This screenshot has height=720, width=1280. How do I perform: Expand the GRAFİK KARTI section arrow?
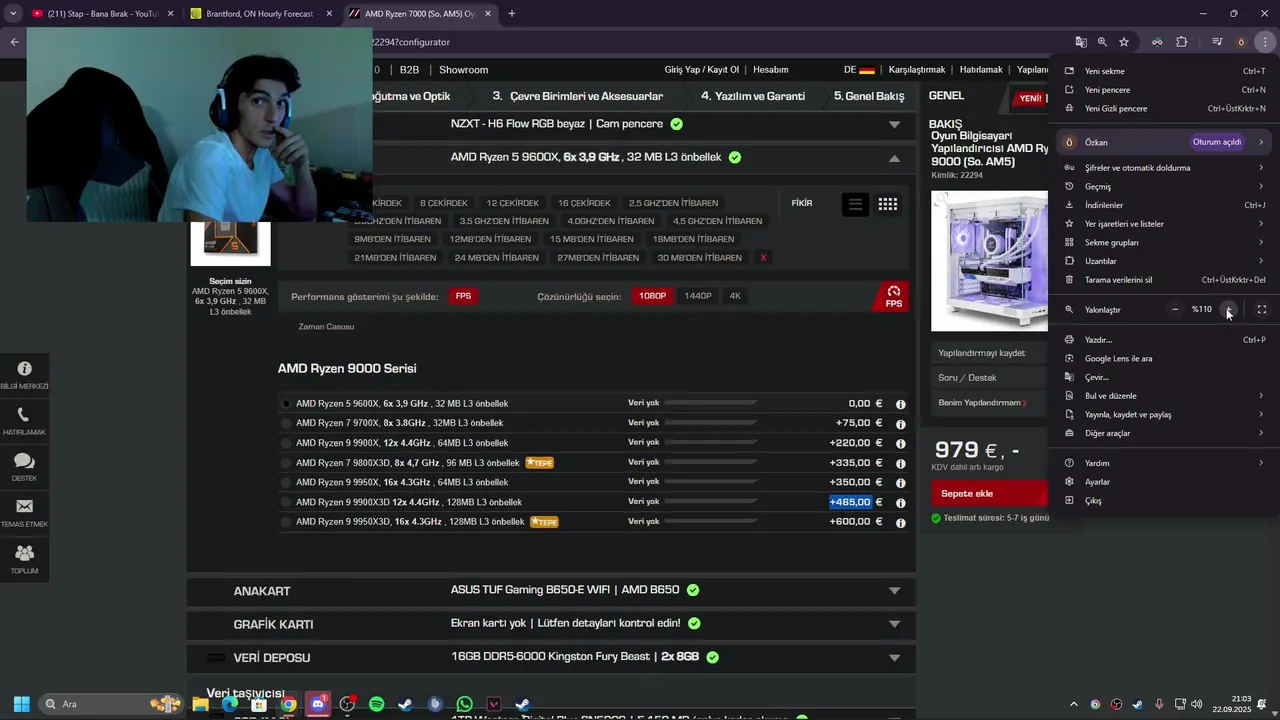point(894,624)
